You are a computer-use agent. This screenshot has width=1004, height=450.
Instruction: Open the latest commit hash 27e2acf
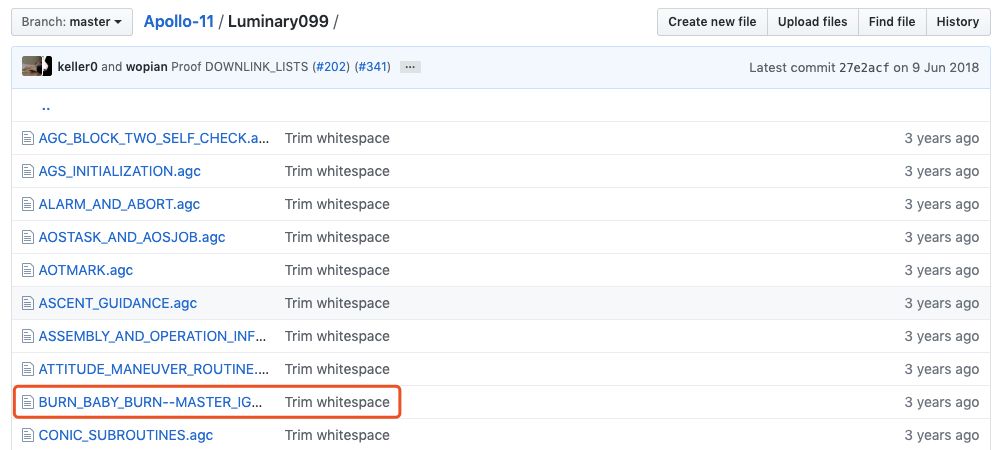(864, 67)
